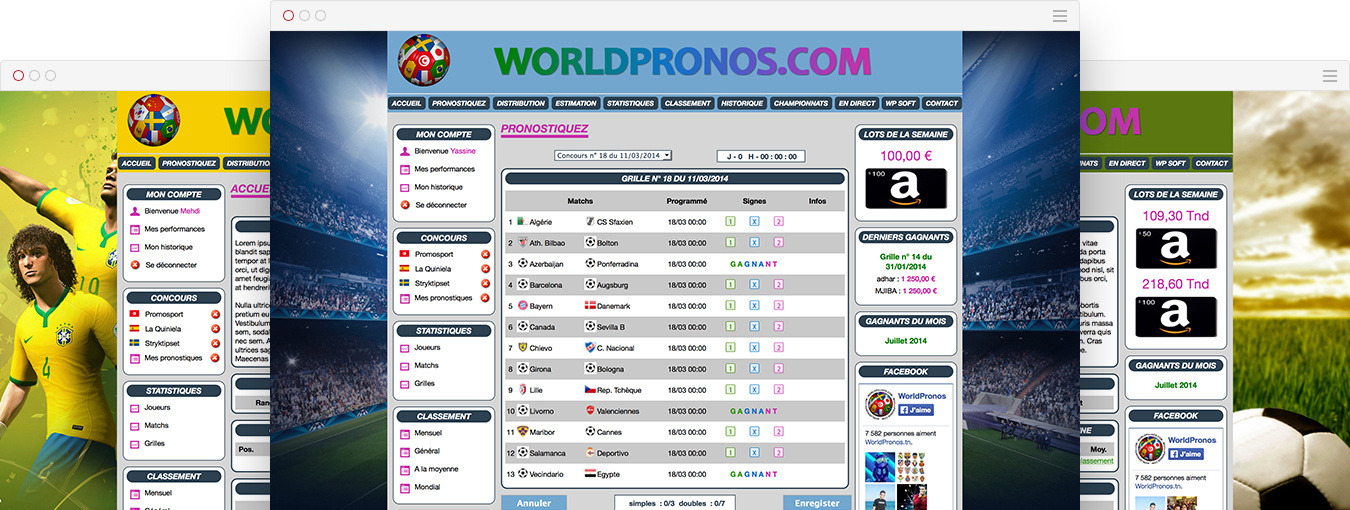The height and width of the screenshot is (510, 1350).
Task: Pick sign 2 for Chievo vs C. Nacional
Action: 778,348
